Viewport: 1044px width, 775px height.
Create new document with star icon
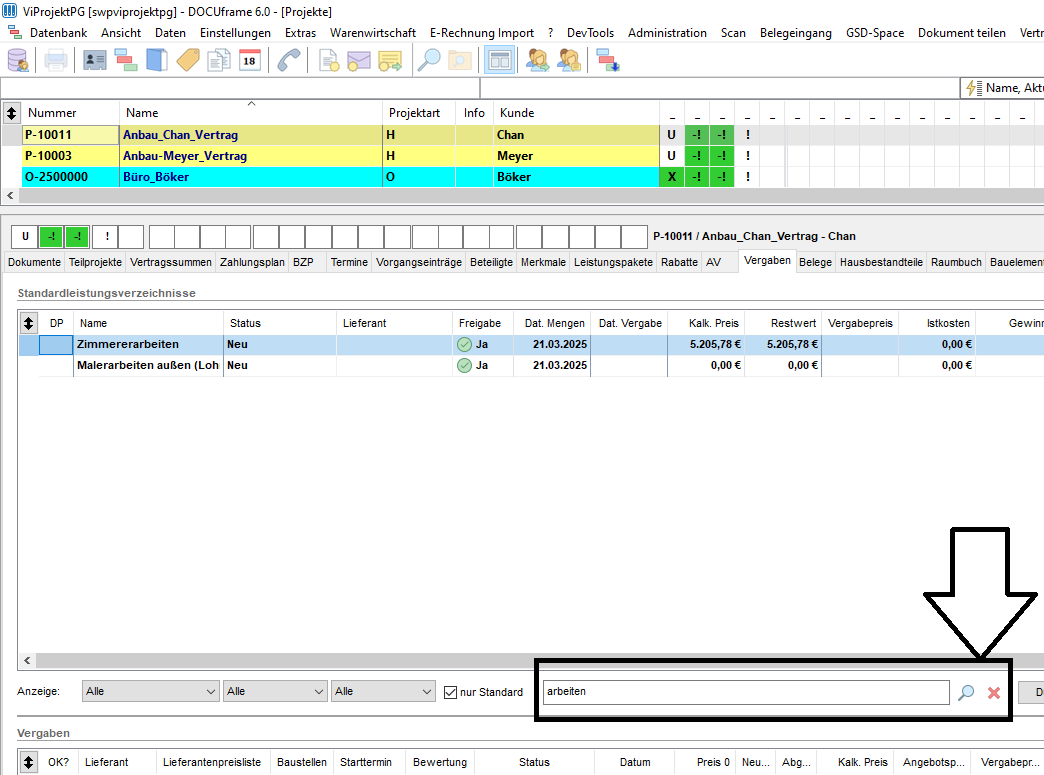328,61
